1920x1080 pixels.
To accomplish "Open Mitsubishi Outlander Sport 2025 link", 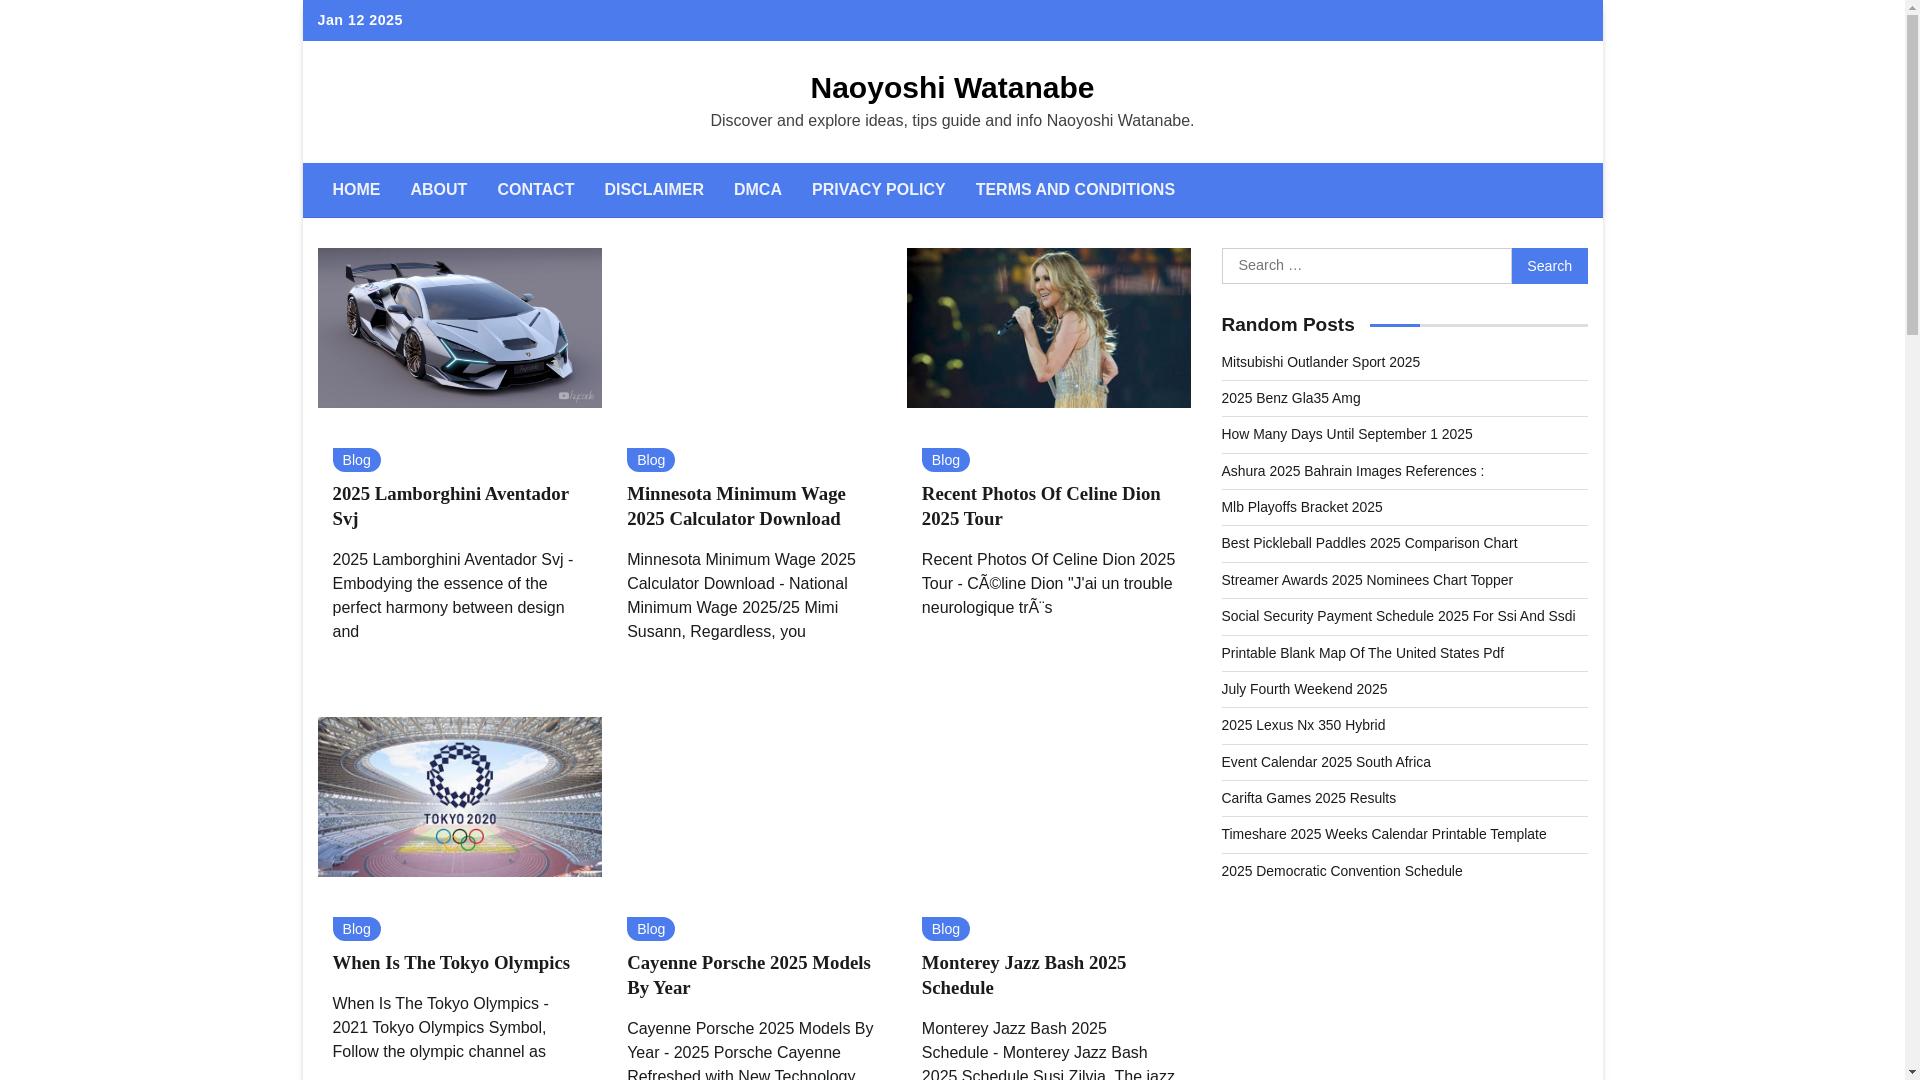I will (1320, 362).
